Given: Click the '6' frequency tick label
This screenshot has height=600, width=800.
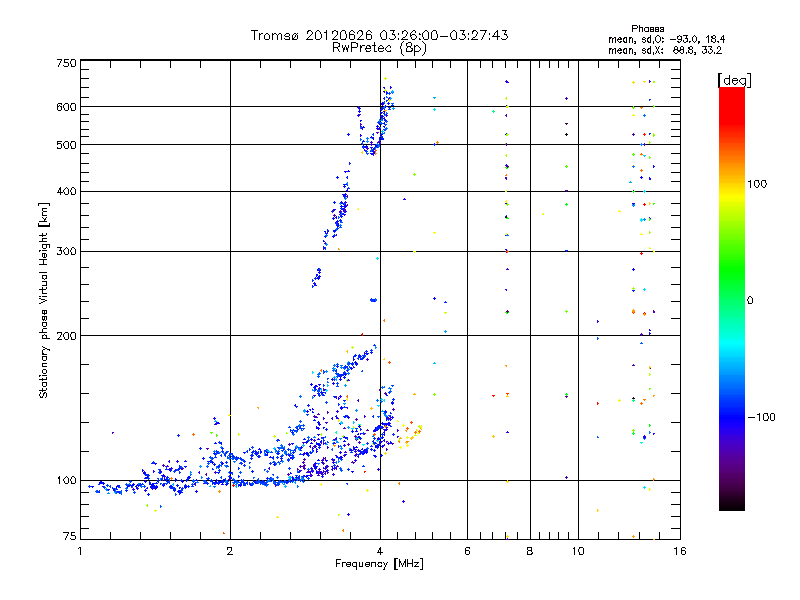Looking at the screenshot, I should (x=467, y=551).
